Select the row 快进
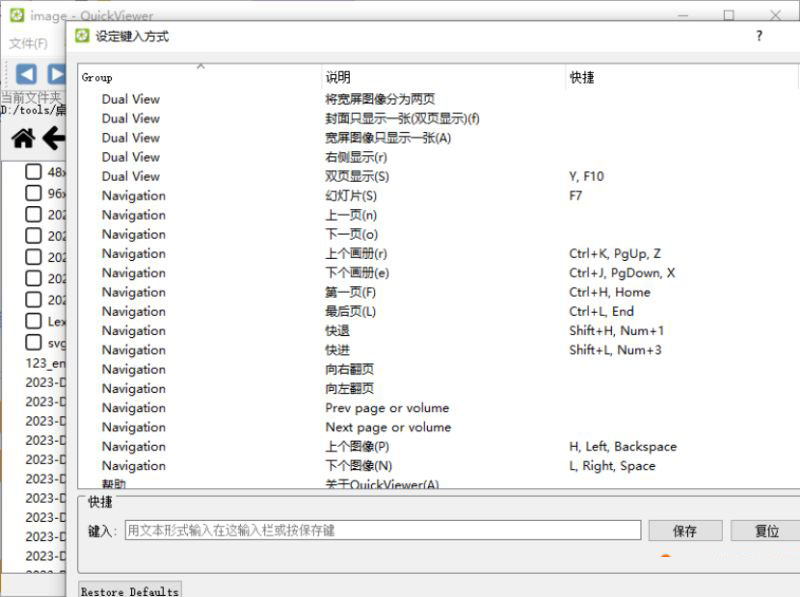Screen dimensions: 800x597 439,350
